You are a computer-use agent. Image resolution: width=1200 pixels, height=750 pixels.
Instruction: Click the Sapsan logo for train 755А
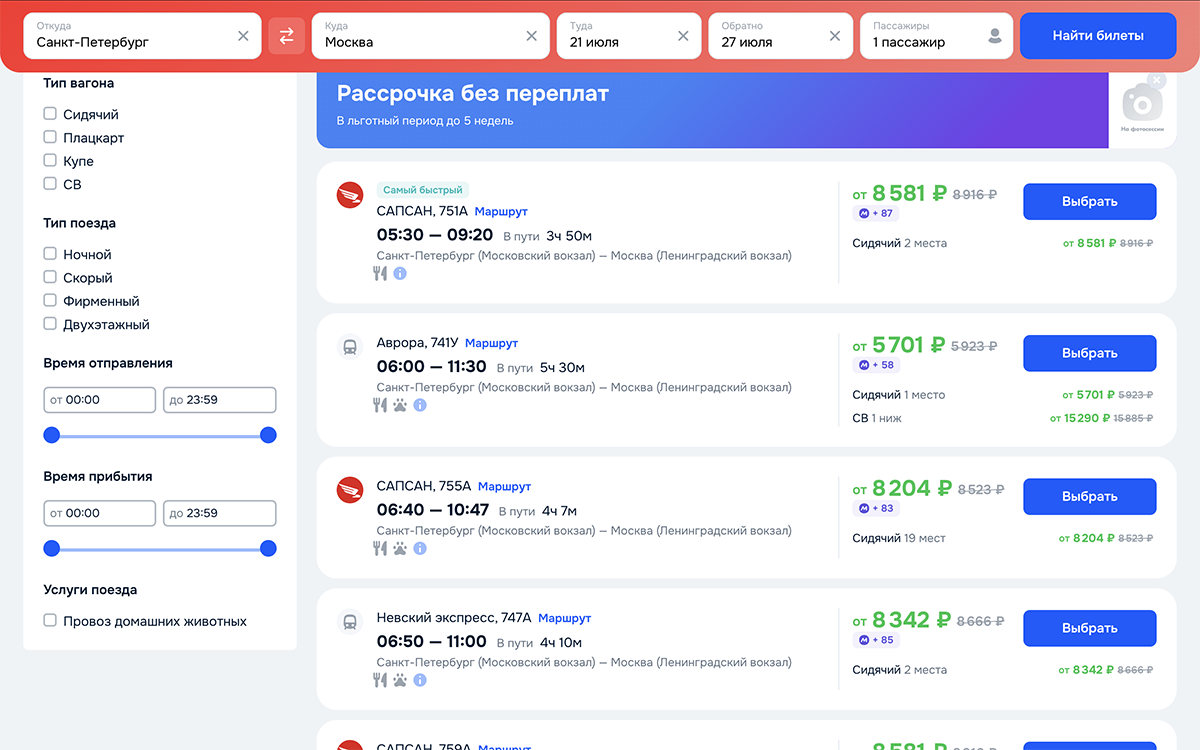[350, 490]
